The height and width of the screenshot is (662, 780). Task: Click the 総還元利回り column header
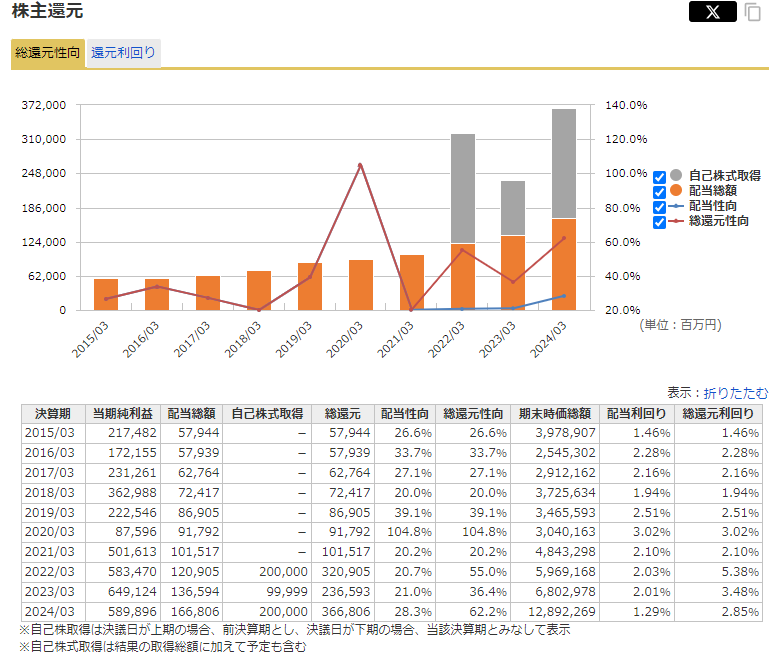719,414
